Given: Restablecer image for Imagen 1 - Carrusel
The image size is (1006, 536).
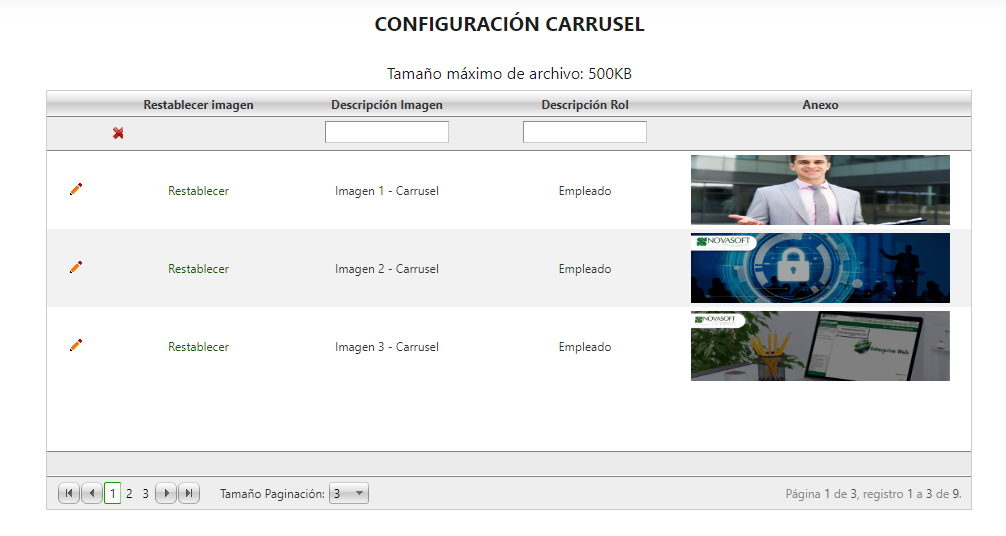Looking at the screenshot, I should 198,191.
